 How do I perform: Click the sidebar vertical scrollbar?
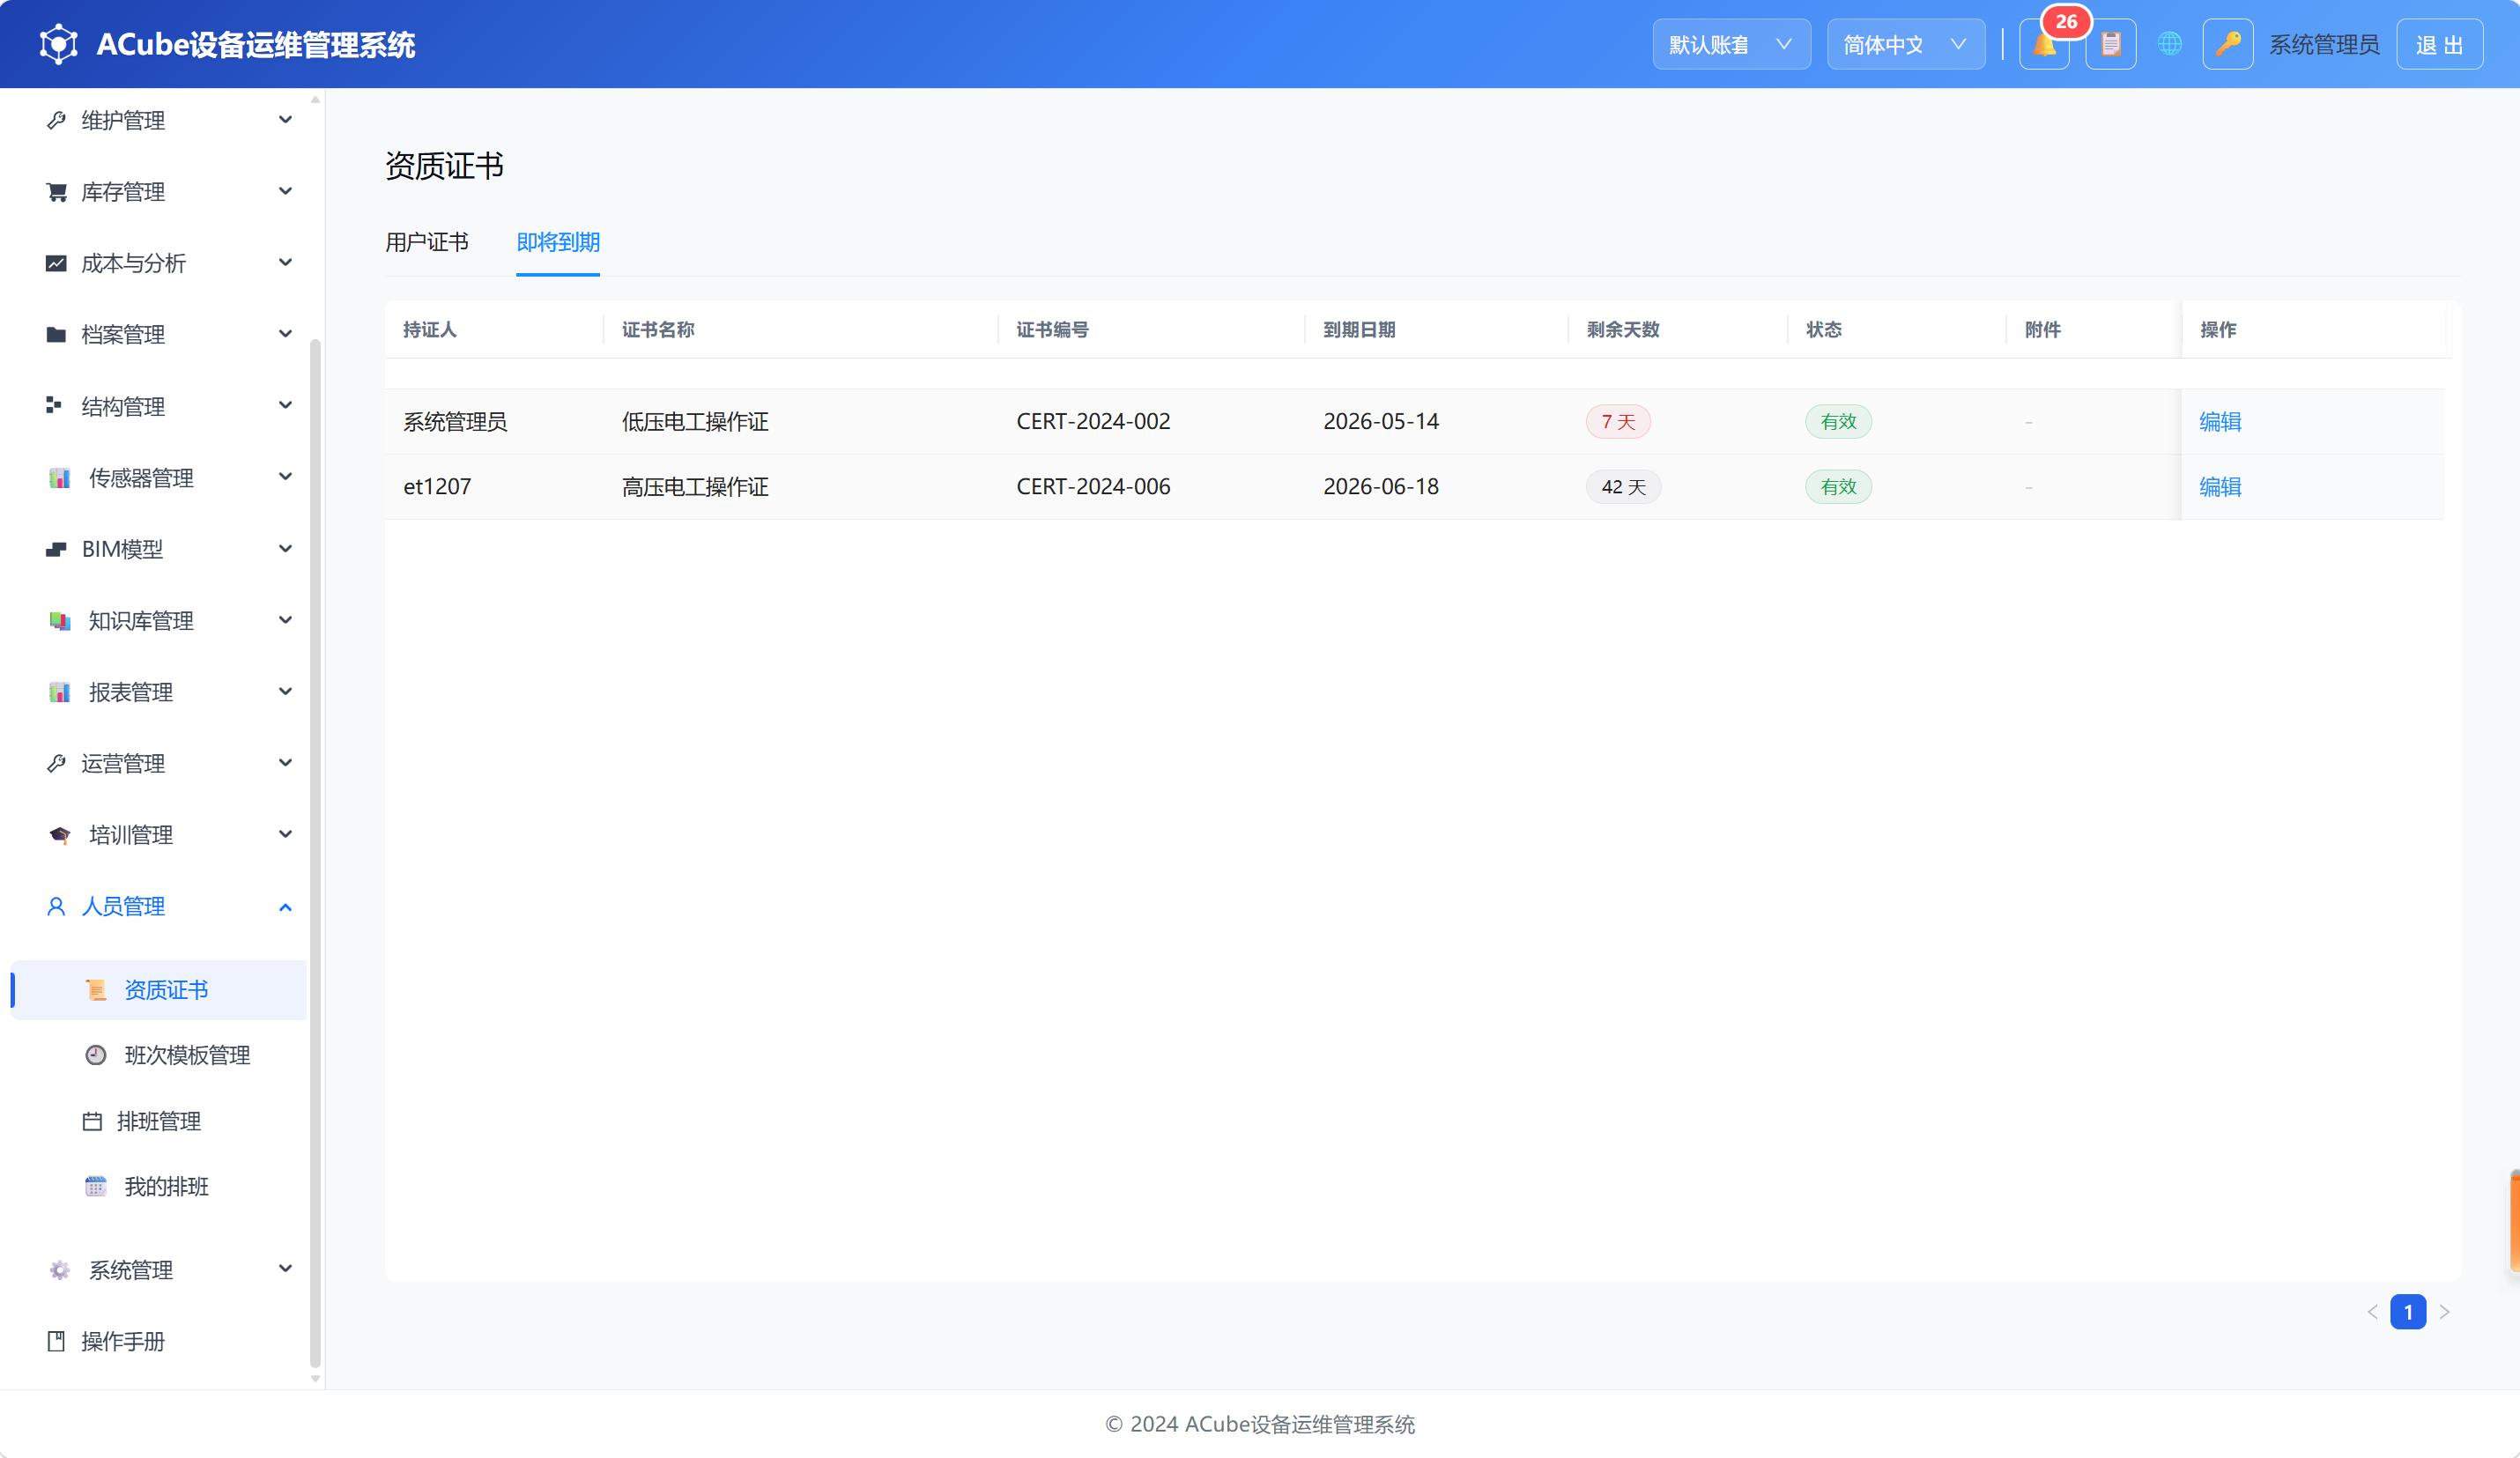[315, 852]
